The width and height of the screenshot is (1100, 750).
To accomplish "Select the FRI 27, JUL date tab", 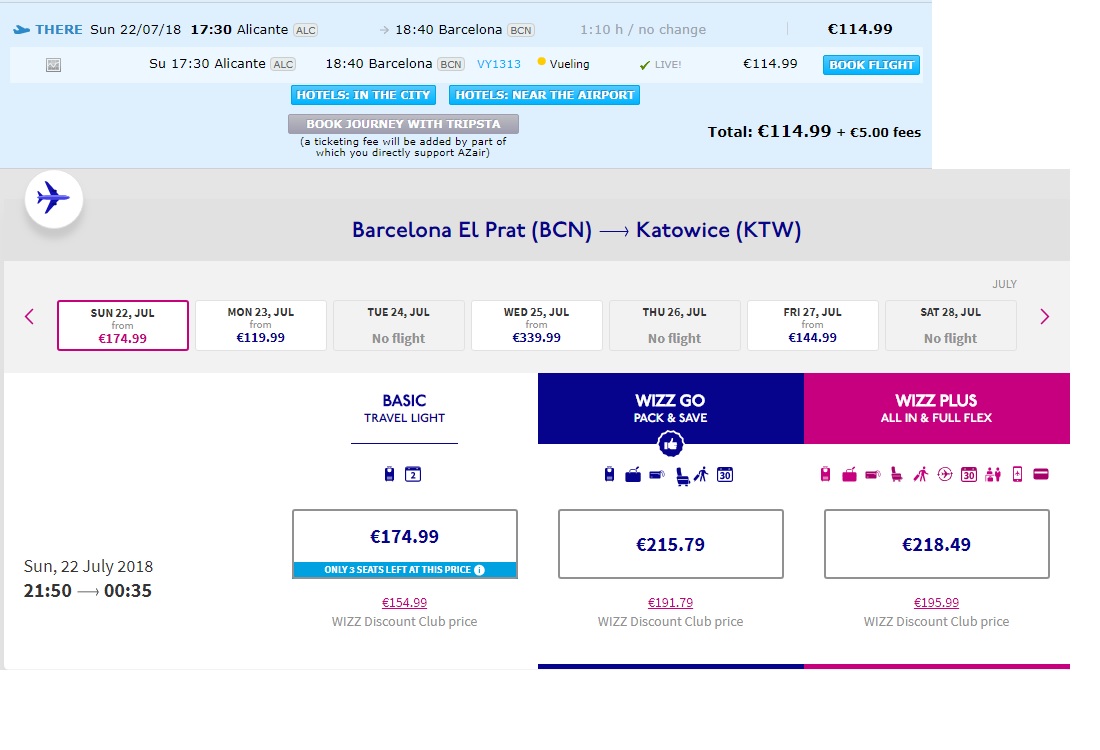I will click(x=812, y=325).
